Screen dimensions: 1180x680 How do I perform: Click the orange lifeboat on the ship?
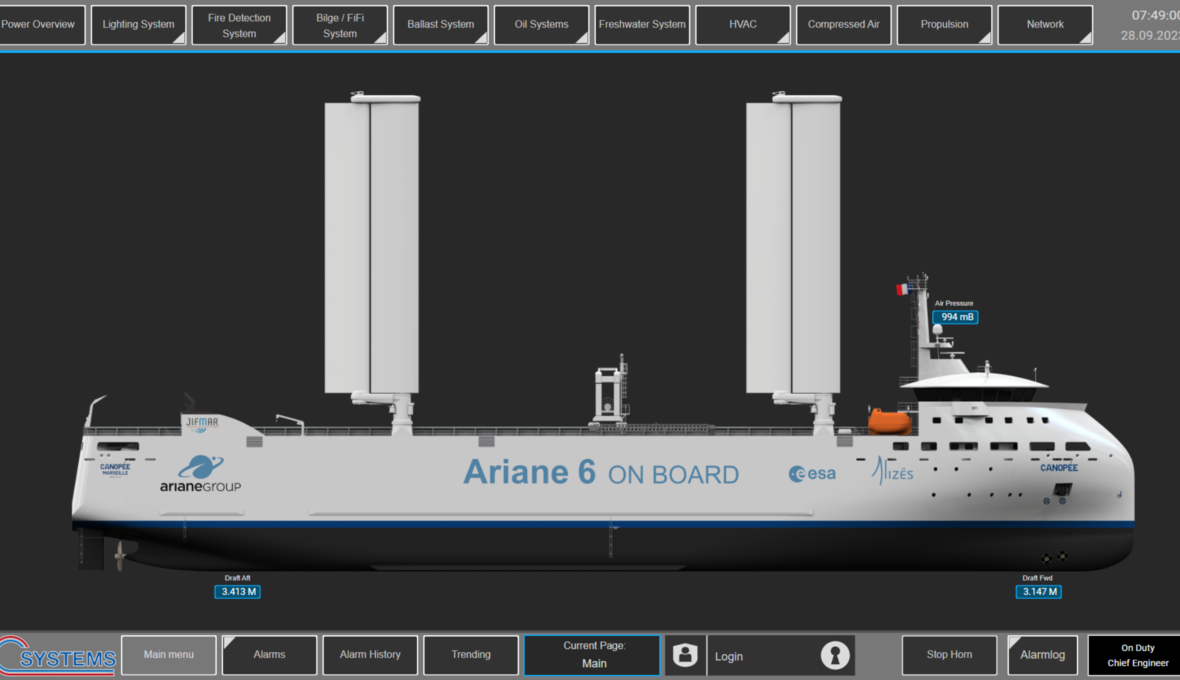(889, 421)
